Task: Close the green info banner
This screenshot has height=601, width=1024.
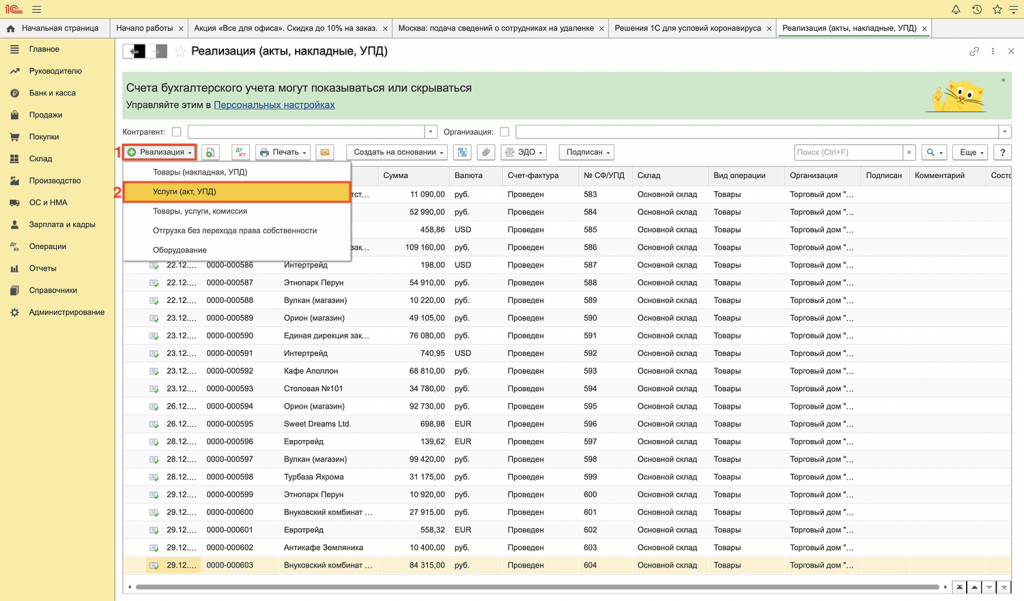Action: 1004,80
